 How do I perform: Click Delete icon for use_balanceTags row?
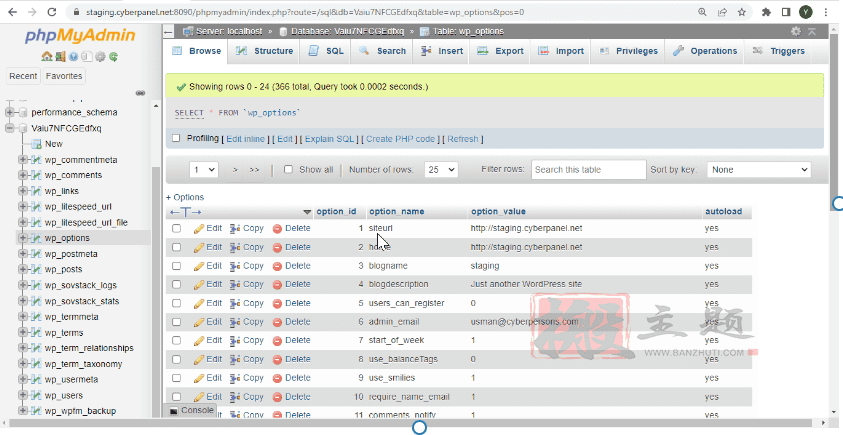(277, 359)
